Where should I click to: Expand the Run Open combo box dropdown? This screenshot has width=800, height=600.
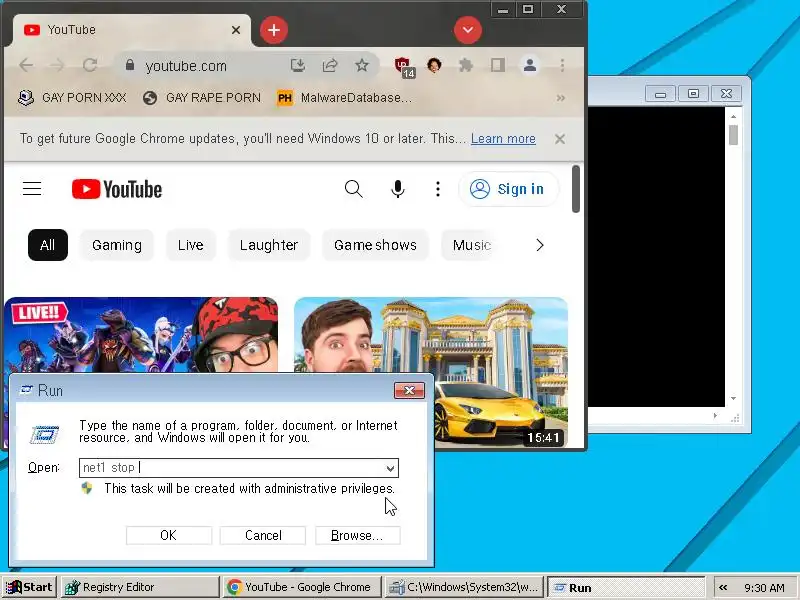pyautogui.click(x=390, y=468)
